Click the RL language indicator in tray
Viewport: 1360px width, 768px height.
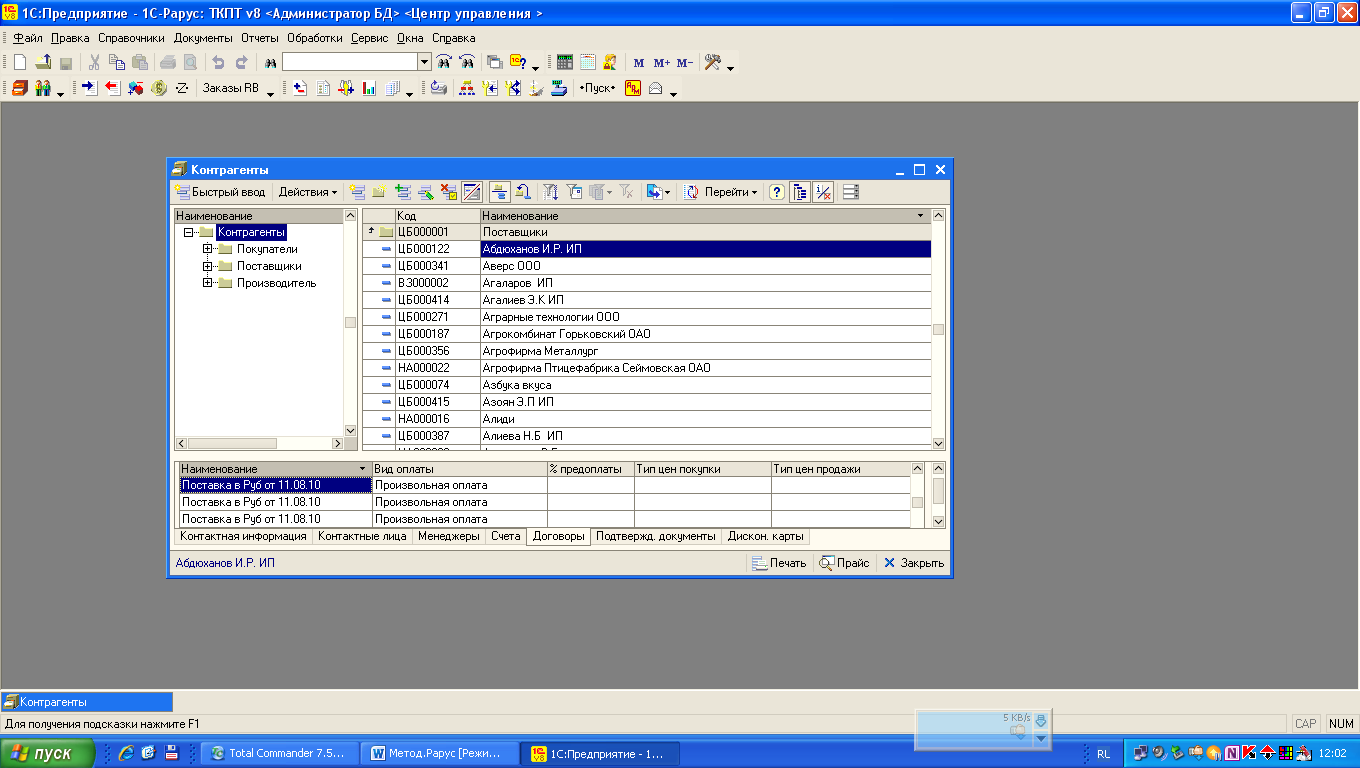(x=1103, y=753)
